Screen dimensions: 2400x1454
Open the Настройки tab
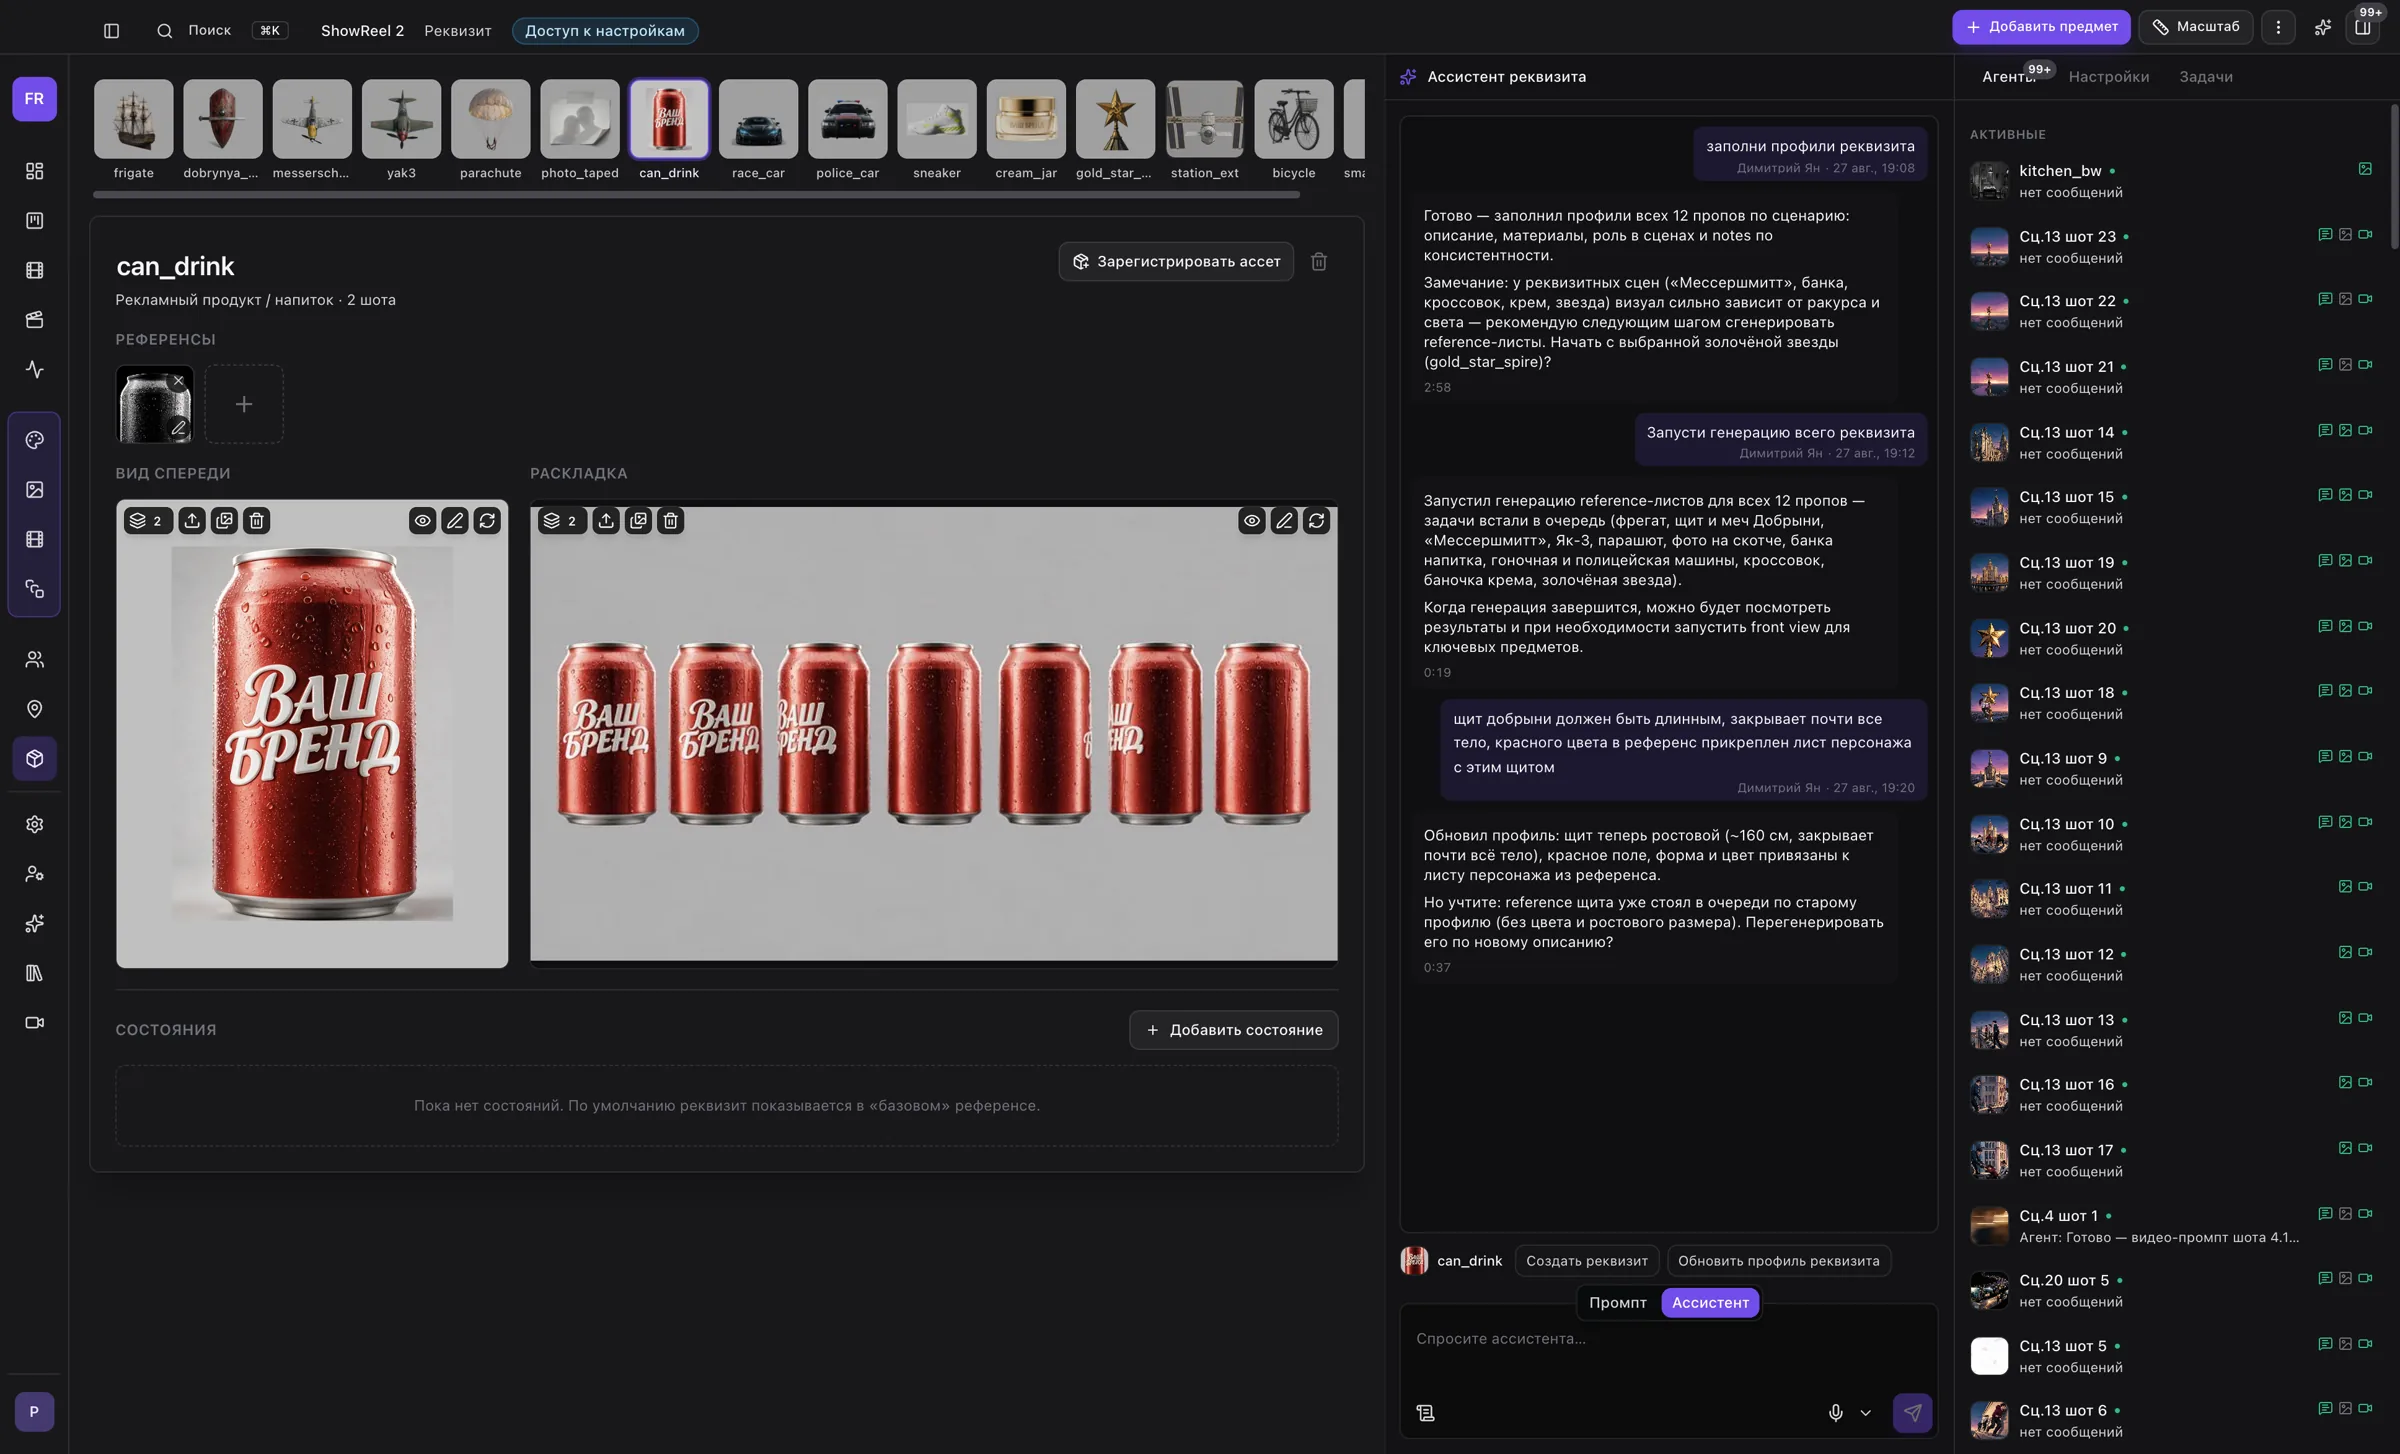click(2108, 77)
